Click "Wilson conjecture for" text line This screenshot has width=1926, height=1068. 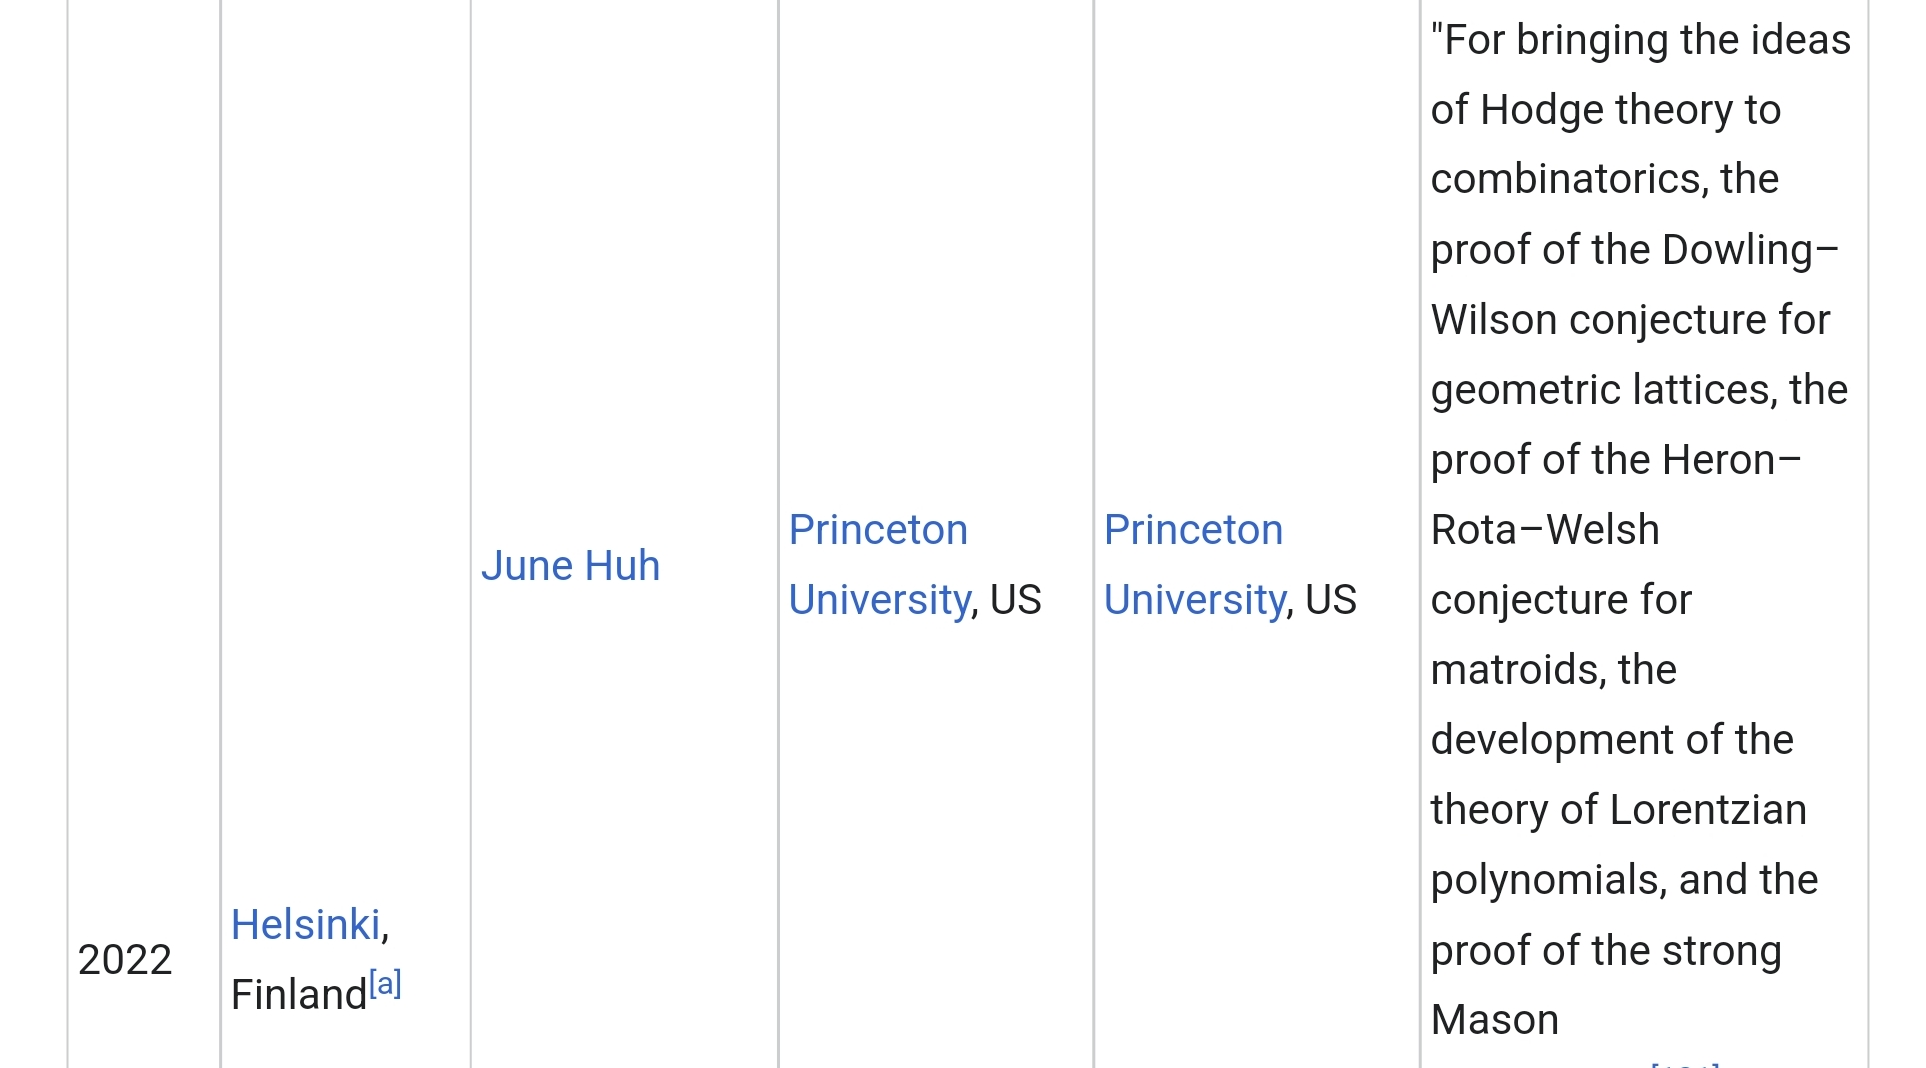[1630, 320]
